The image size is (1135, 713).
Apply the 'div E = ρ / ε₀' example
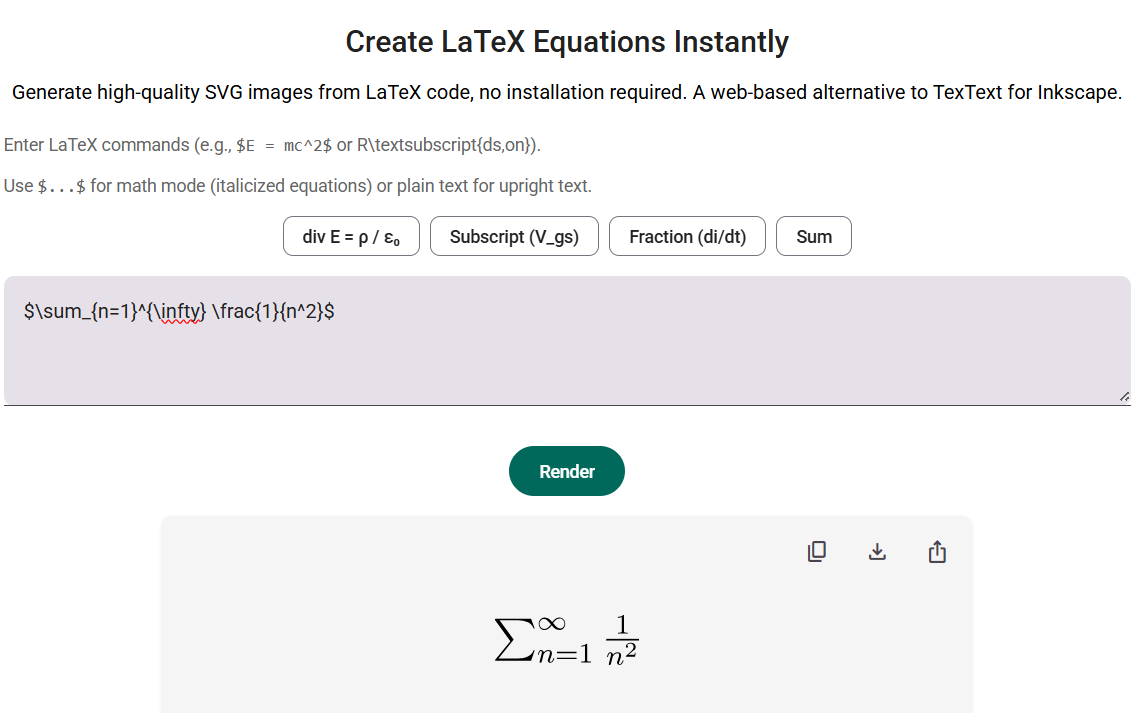click(351, 236)
